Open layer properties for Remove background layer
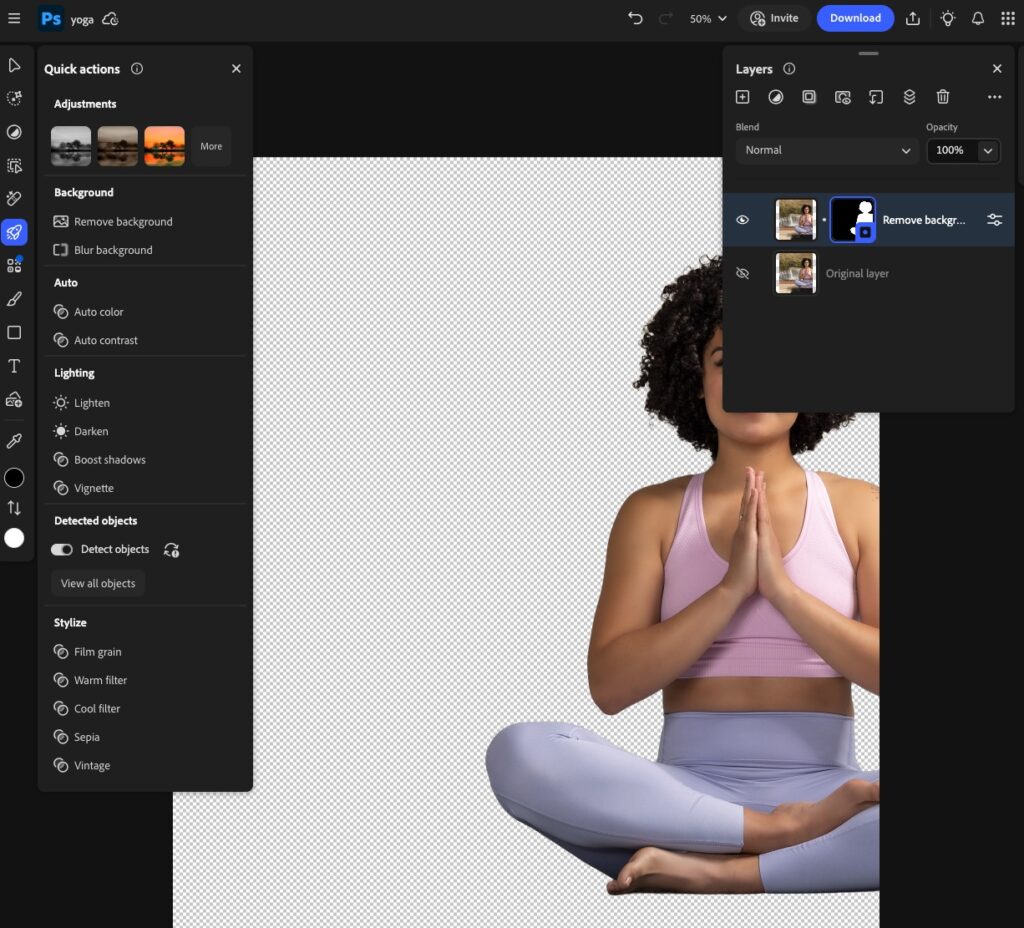This screenshot has height=928, width=1024. (x=994, y=220)
